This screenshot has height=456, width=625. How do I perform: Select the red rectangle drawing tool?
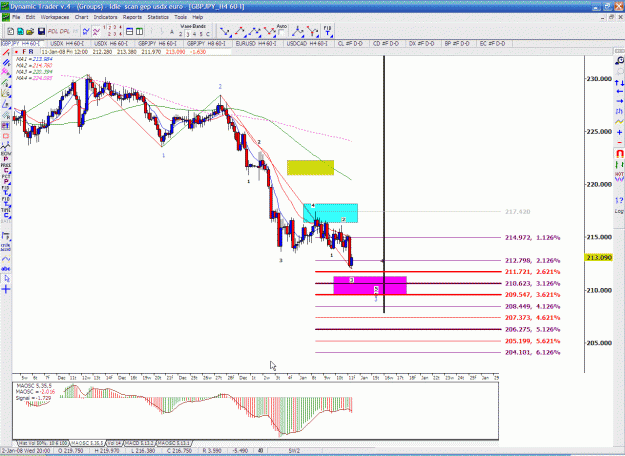6,136
